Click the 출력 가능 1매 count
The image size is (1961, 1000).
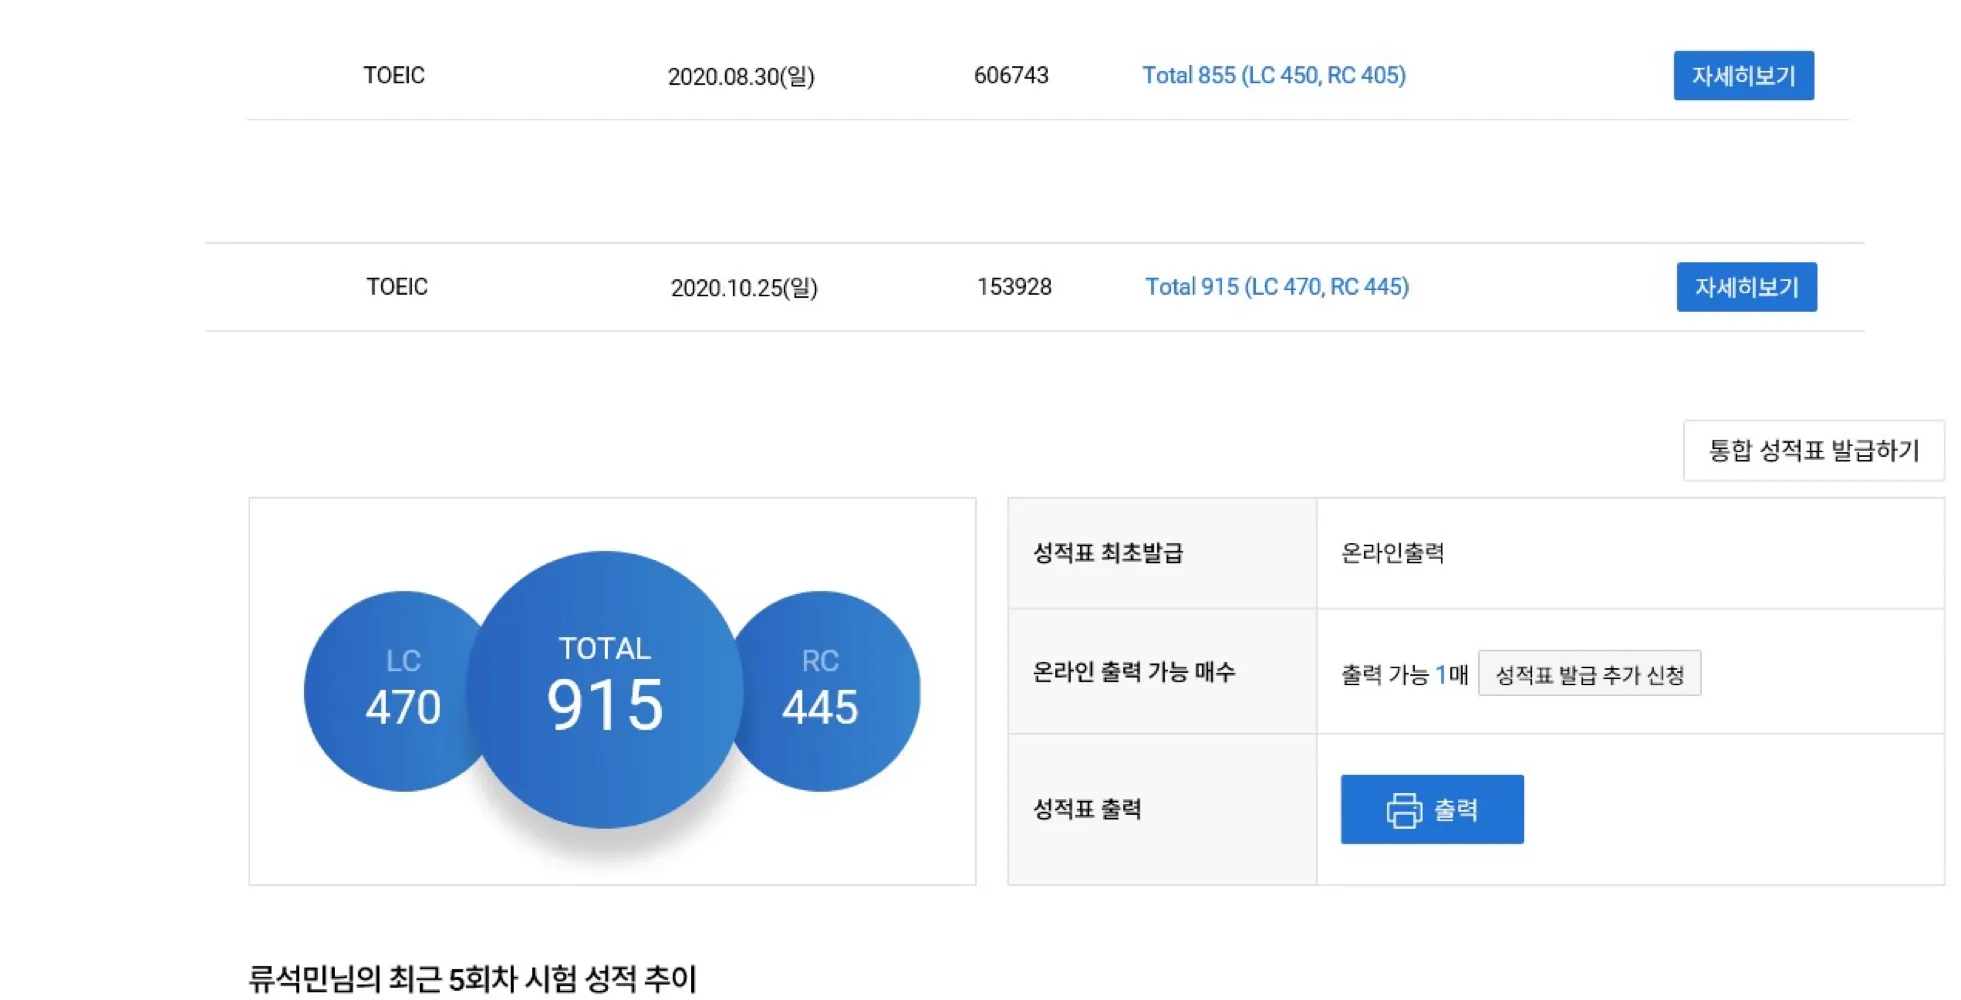pyautogui.click(x=1404, y=675)
